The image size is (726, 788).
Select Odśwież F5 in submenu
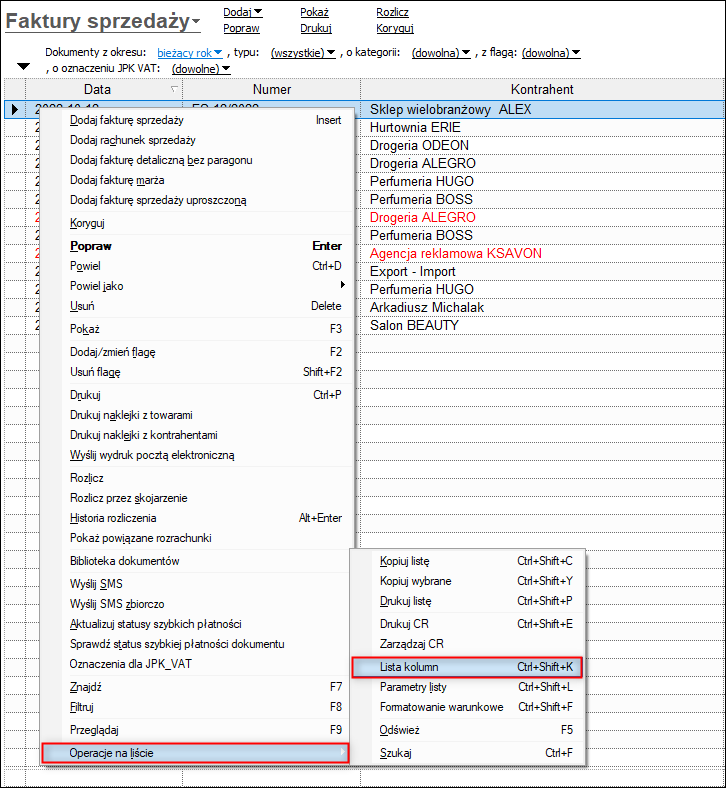(x=468, y=730)
